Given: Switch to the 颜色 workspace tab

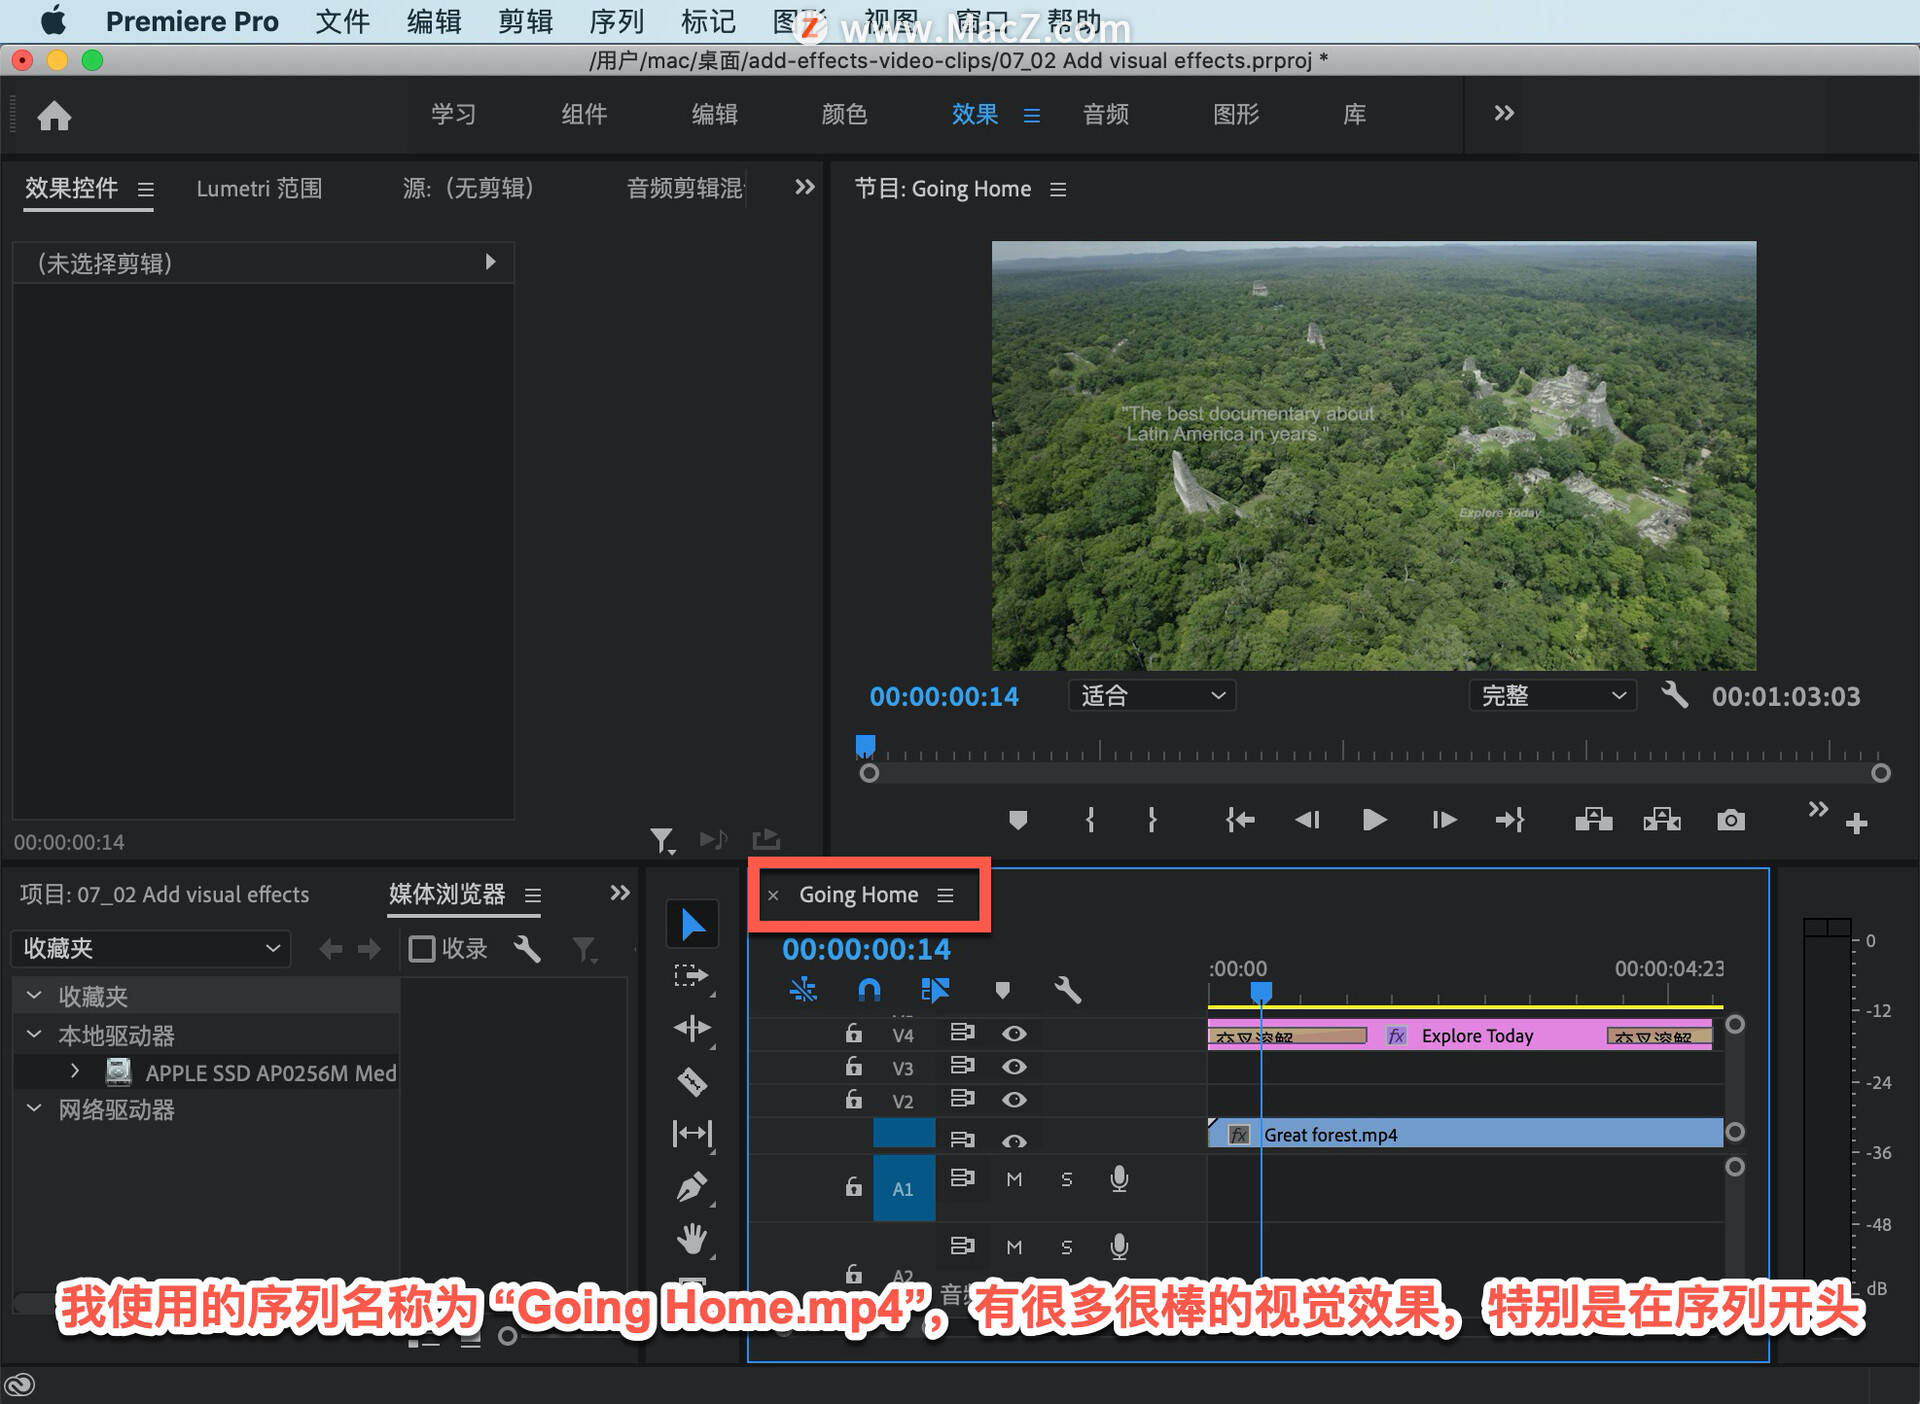Looking at the screenshot, I should 844,115.
